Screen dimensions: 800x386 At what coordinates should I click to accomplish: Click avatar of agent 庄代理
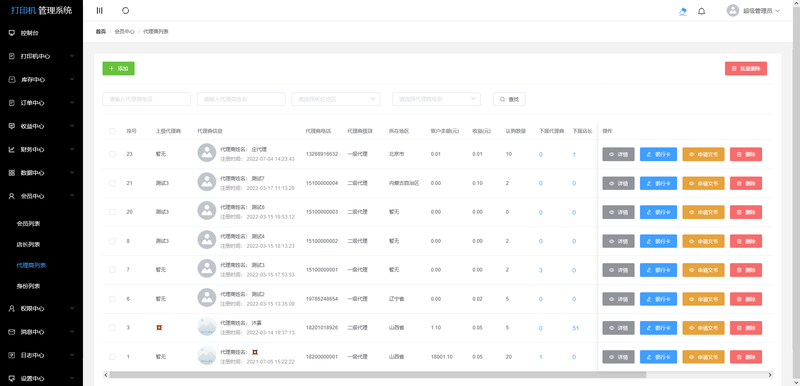[207, 153]
